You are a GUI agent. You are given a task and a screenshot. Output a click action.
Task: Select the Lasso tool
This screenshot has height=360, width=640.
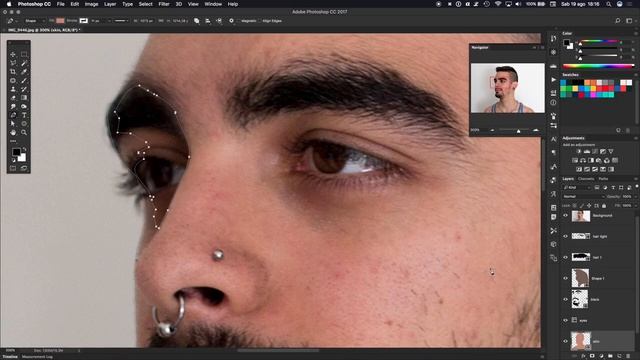[13, 63]
